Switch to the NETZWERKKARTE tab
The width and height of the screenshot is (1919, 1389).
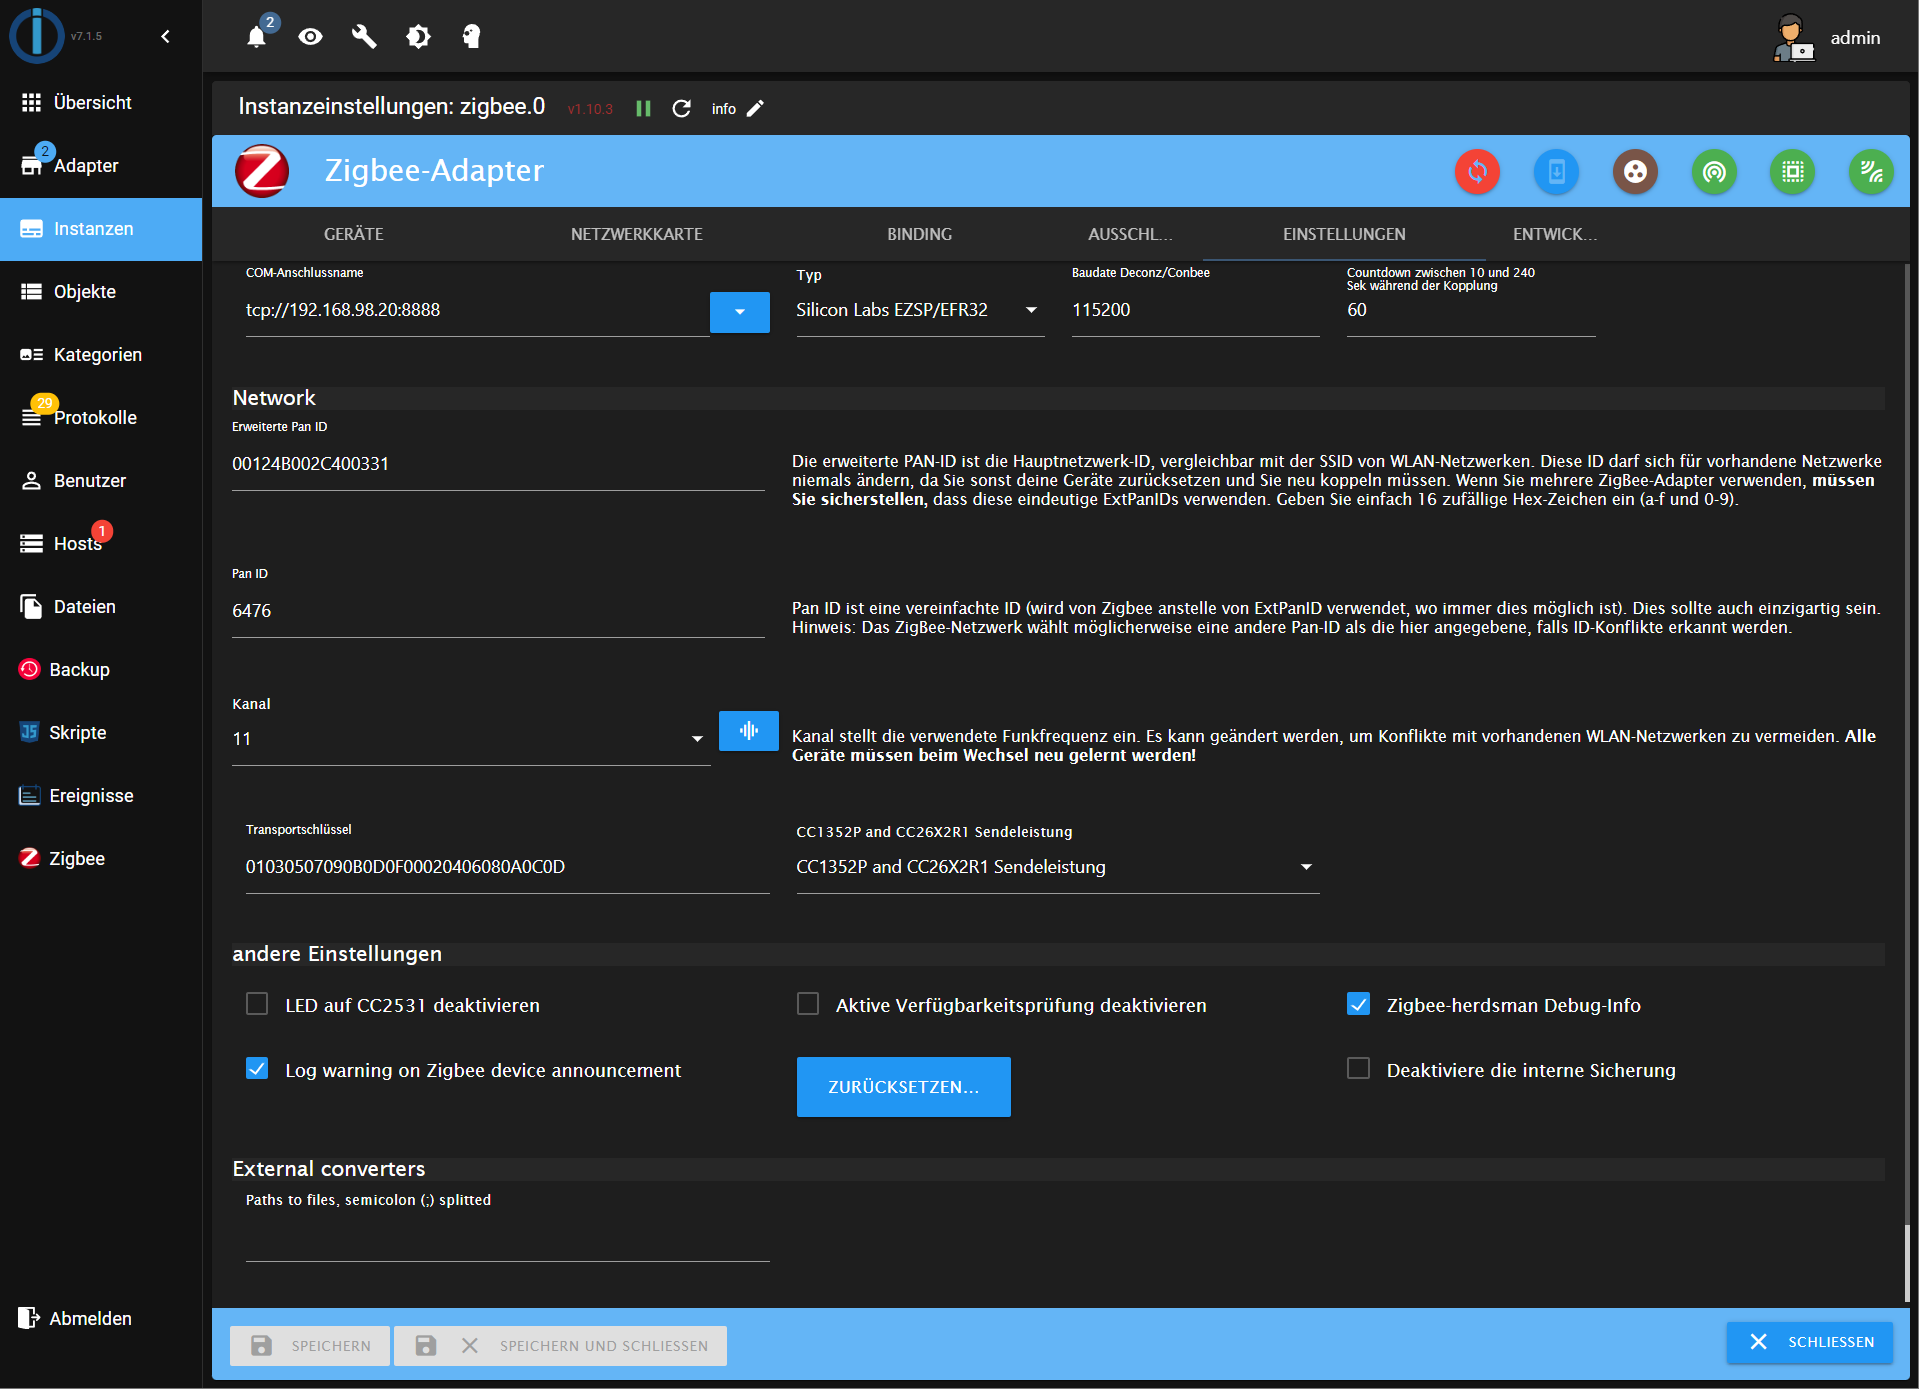point(636,234)
